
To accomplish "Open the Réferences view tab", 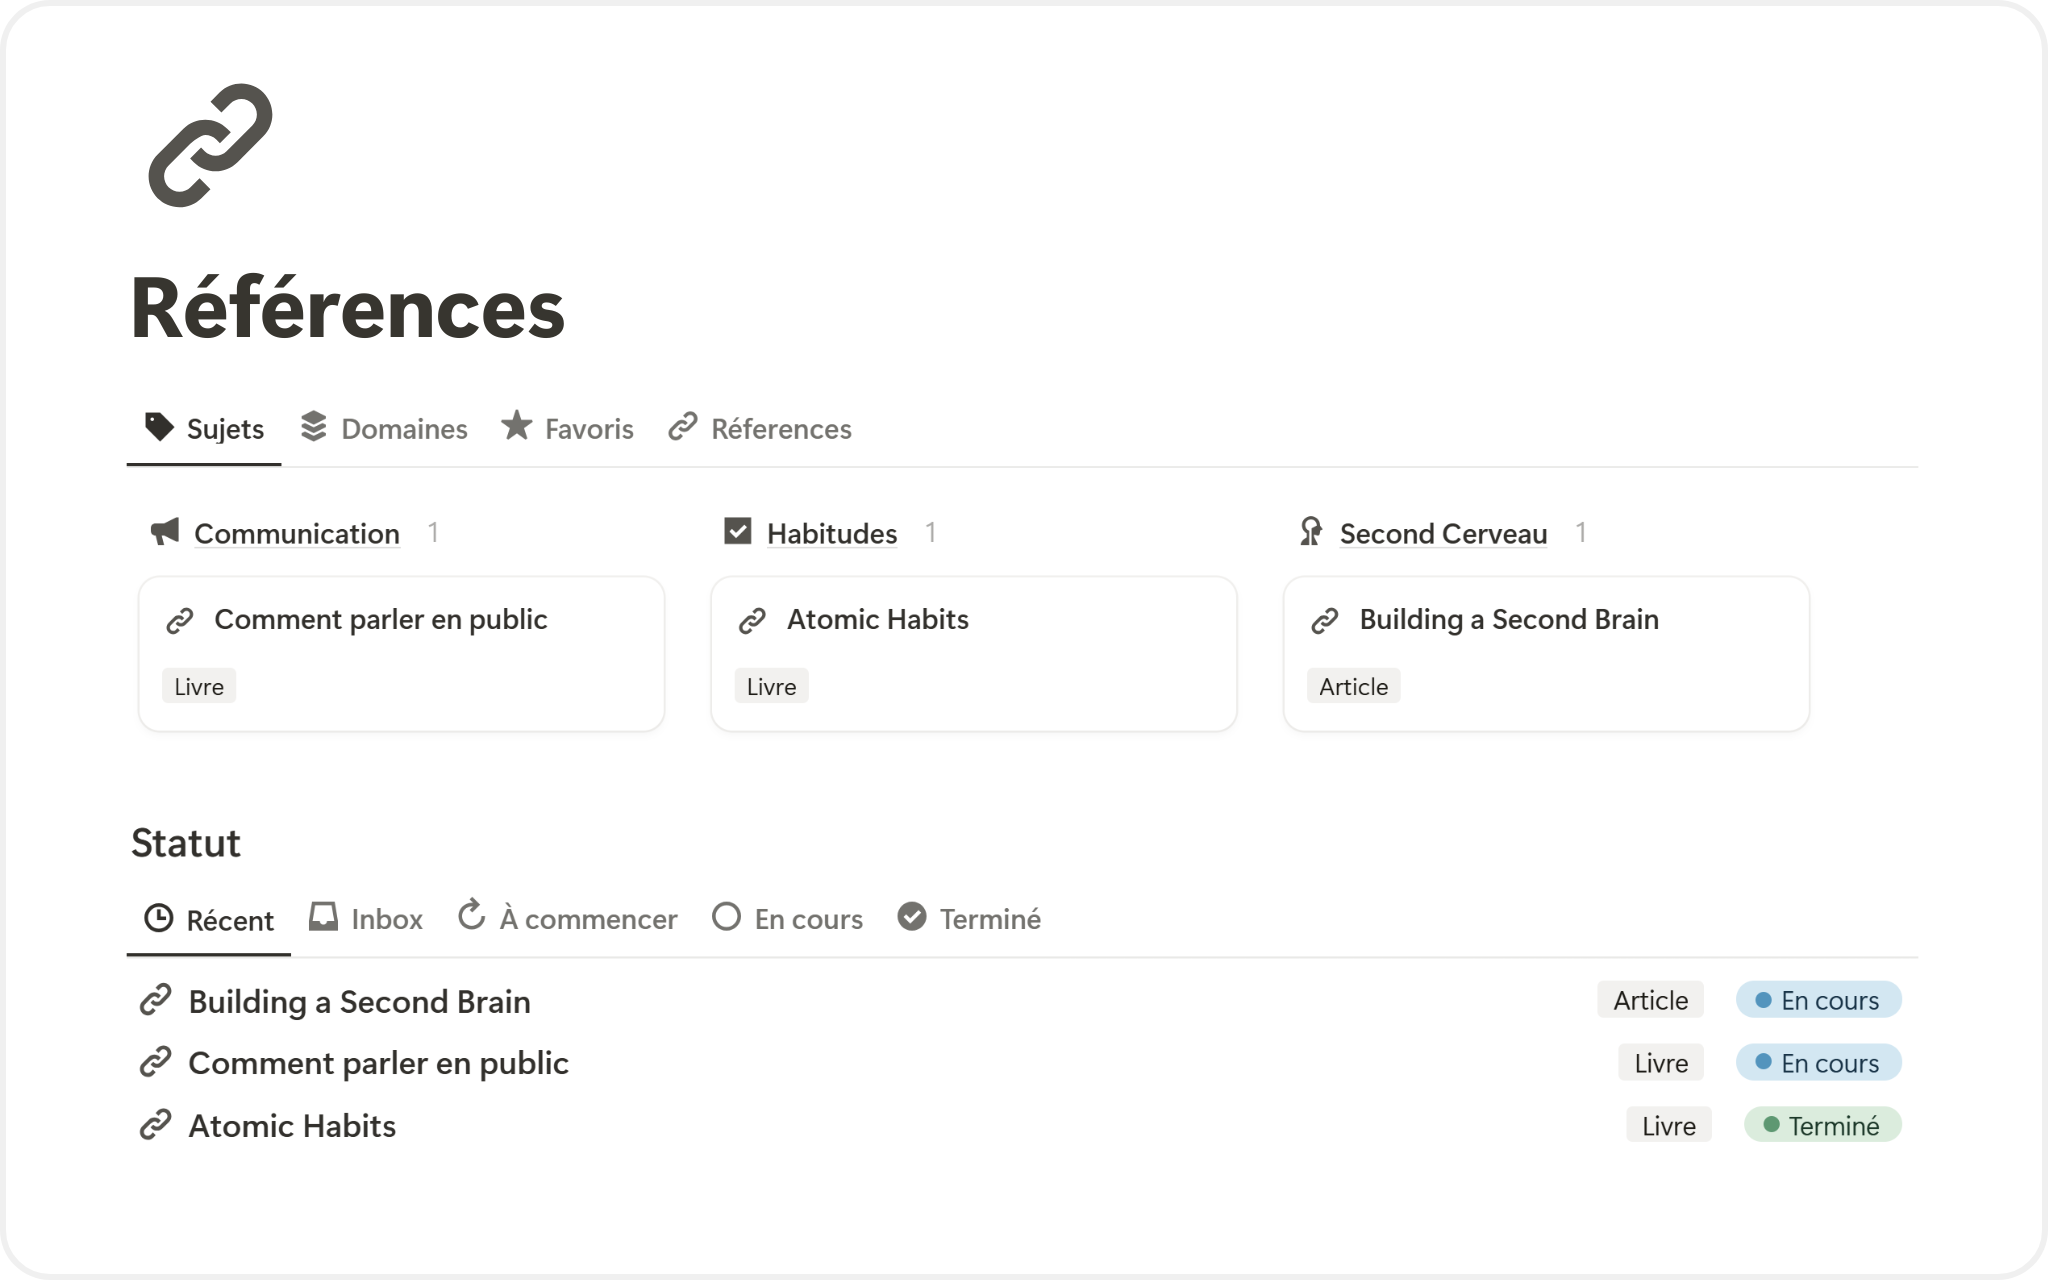I will 760,429.
